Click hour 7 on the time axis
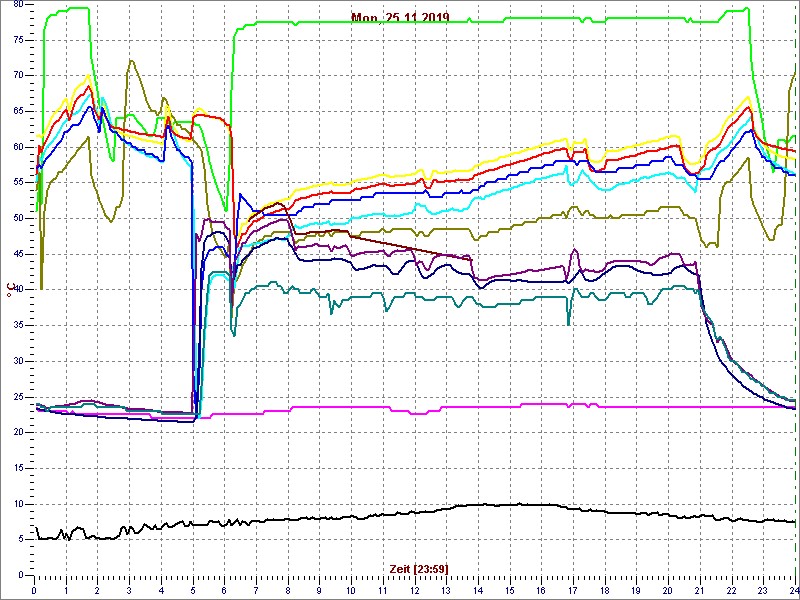The image size is (800, 600). click(256, 591)
